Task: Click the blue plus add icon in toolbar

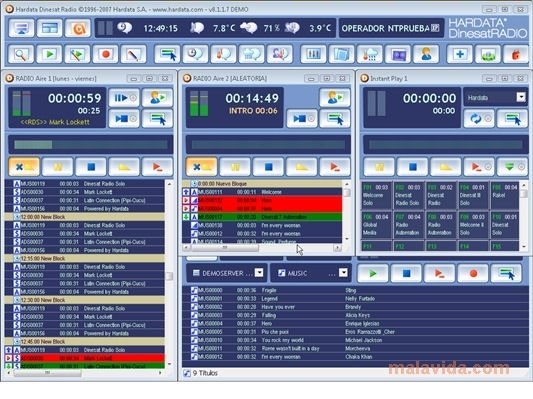Action: coord(460,54)
